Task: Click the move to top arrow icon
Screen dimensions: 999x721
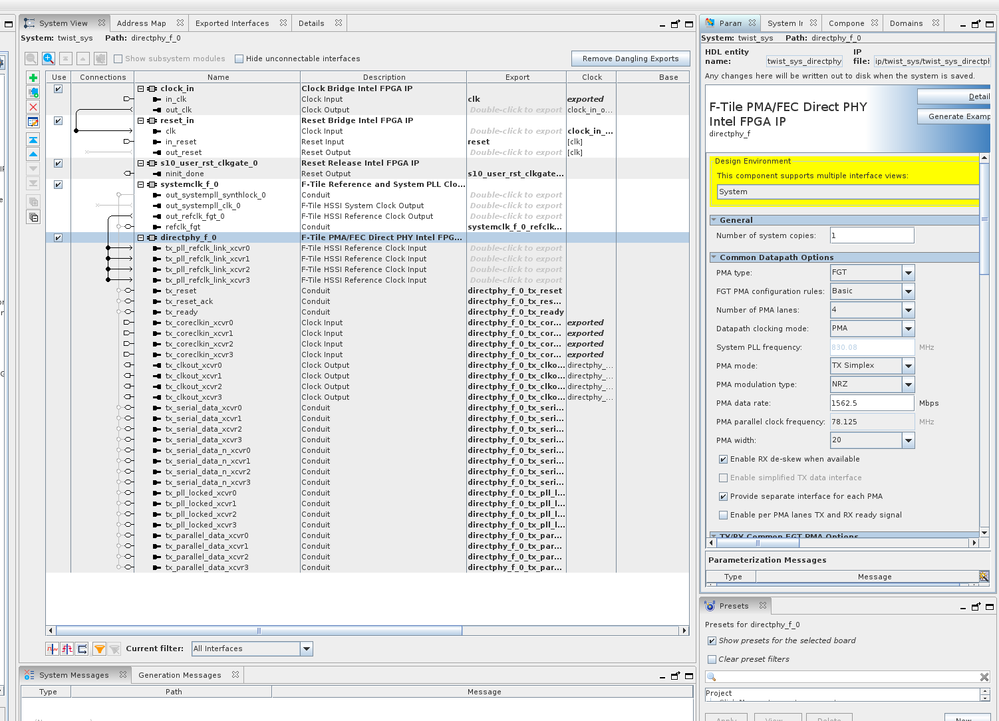Action: point(33,140)
